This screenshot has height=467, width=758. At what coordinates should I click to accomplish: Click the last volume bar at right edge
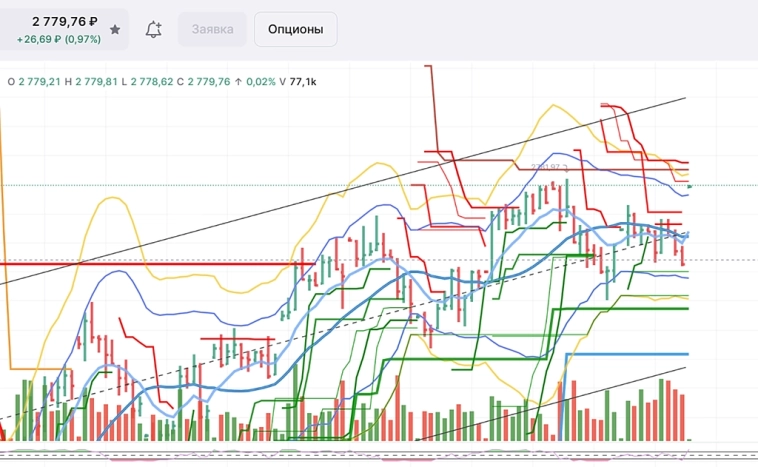click(x=686, y=419)
